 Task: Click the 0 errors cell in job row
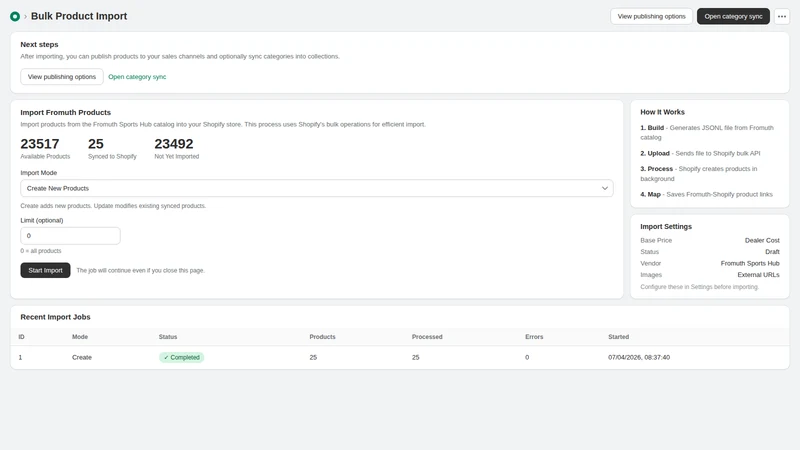pyautogui.click(x=527, y=357)
